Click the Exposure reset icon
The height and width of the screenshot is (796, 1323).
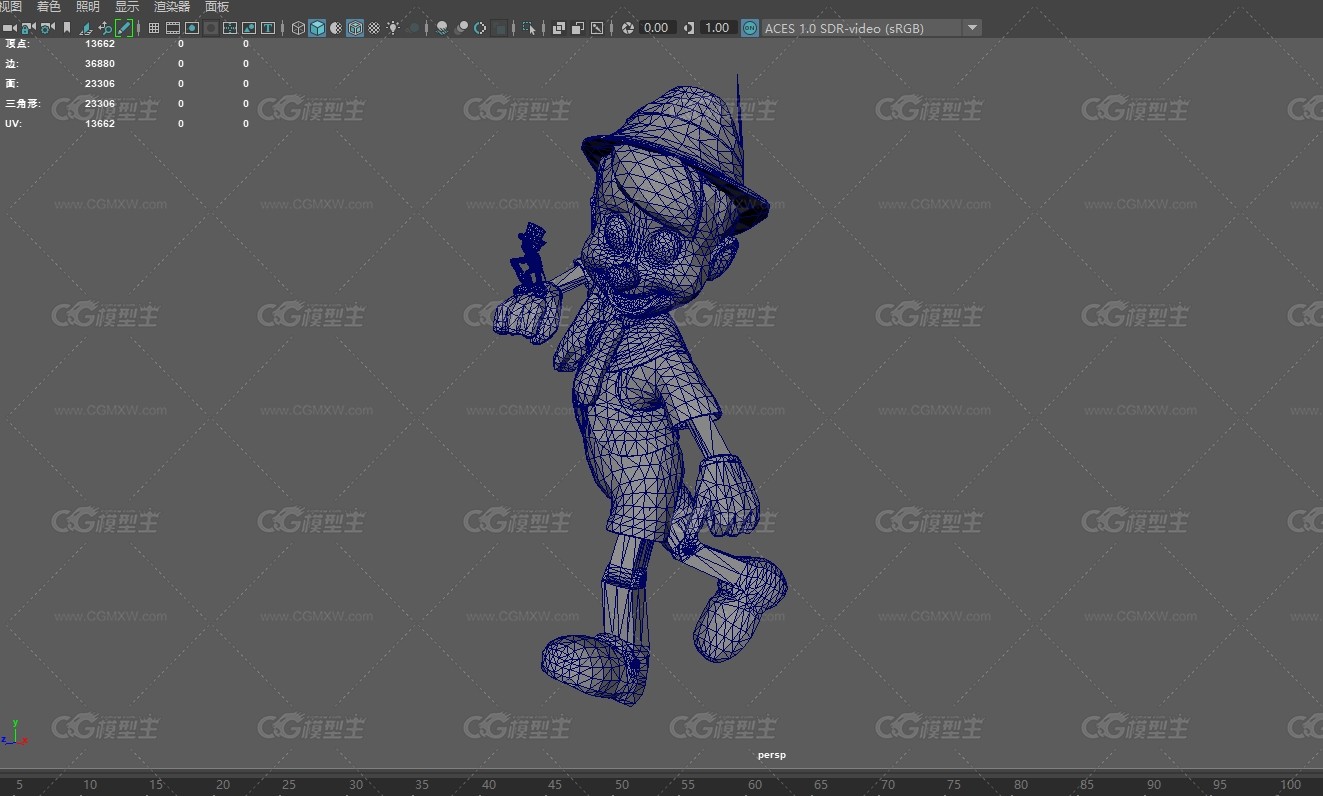[x=628, y=28]
